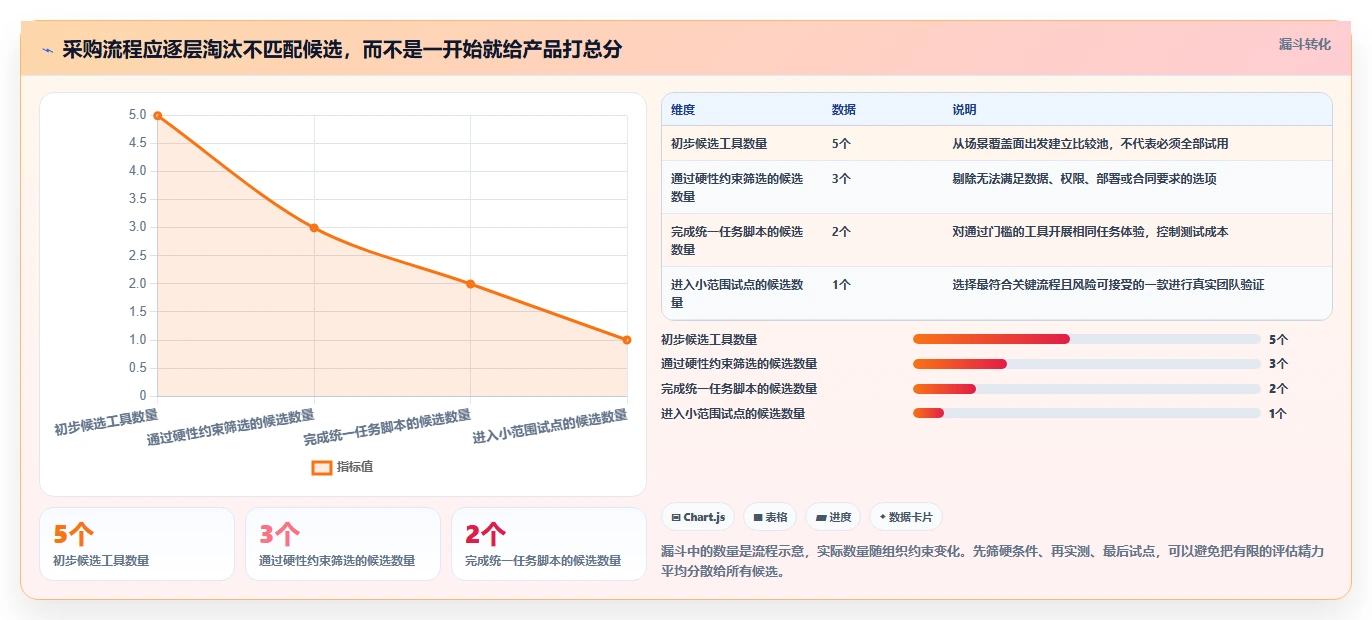The height and width of the screenshot is (620, 1372).
Task: Click chart x-axis label 初步候选工具数量
Action: pyautogui.click(x=106, y=420)
